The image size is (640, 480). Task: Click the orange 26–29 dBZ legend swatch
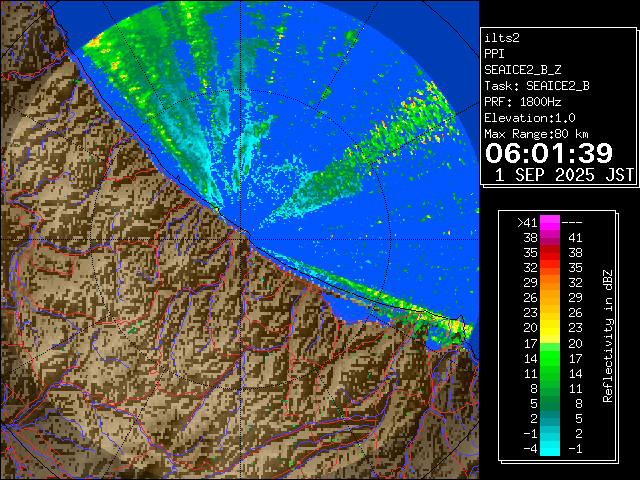549,297
